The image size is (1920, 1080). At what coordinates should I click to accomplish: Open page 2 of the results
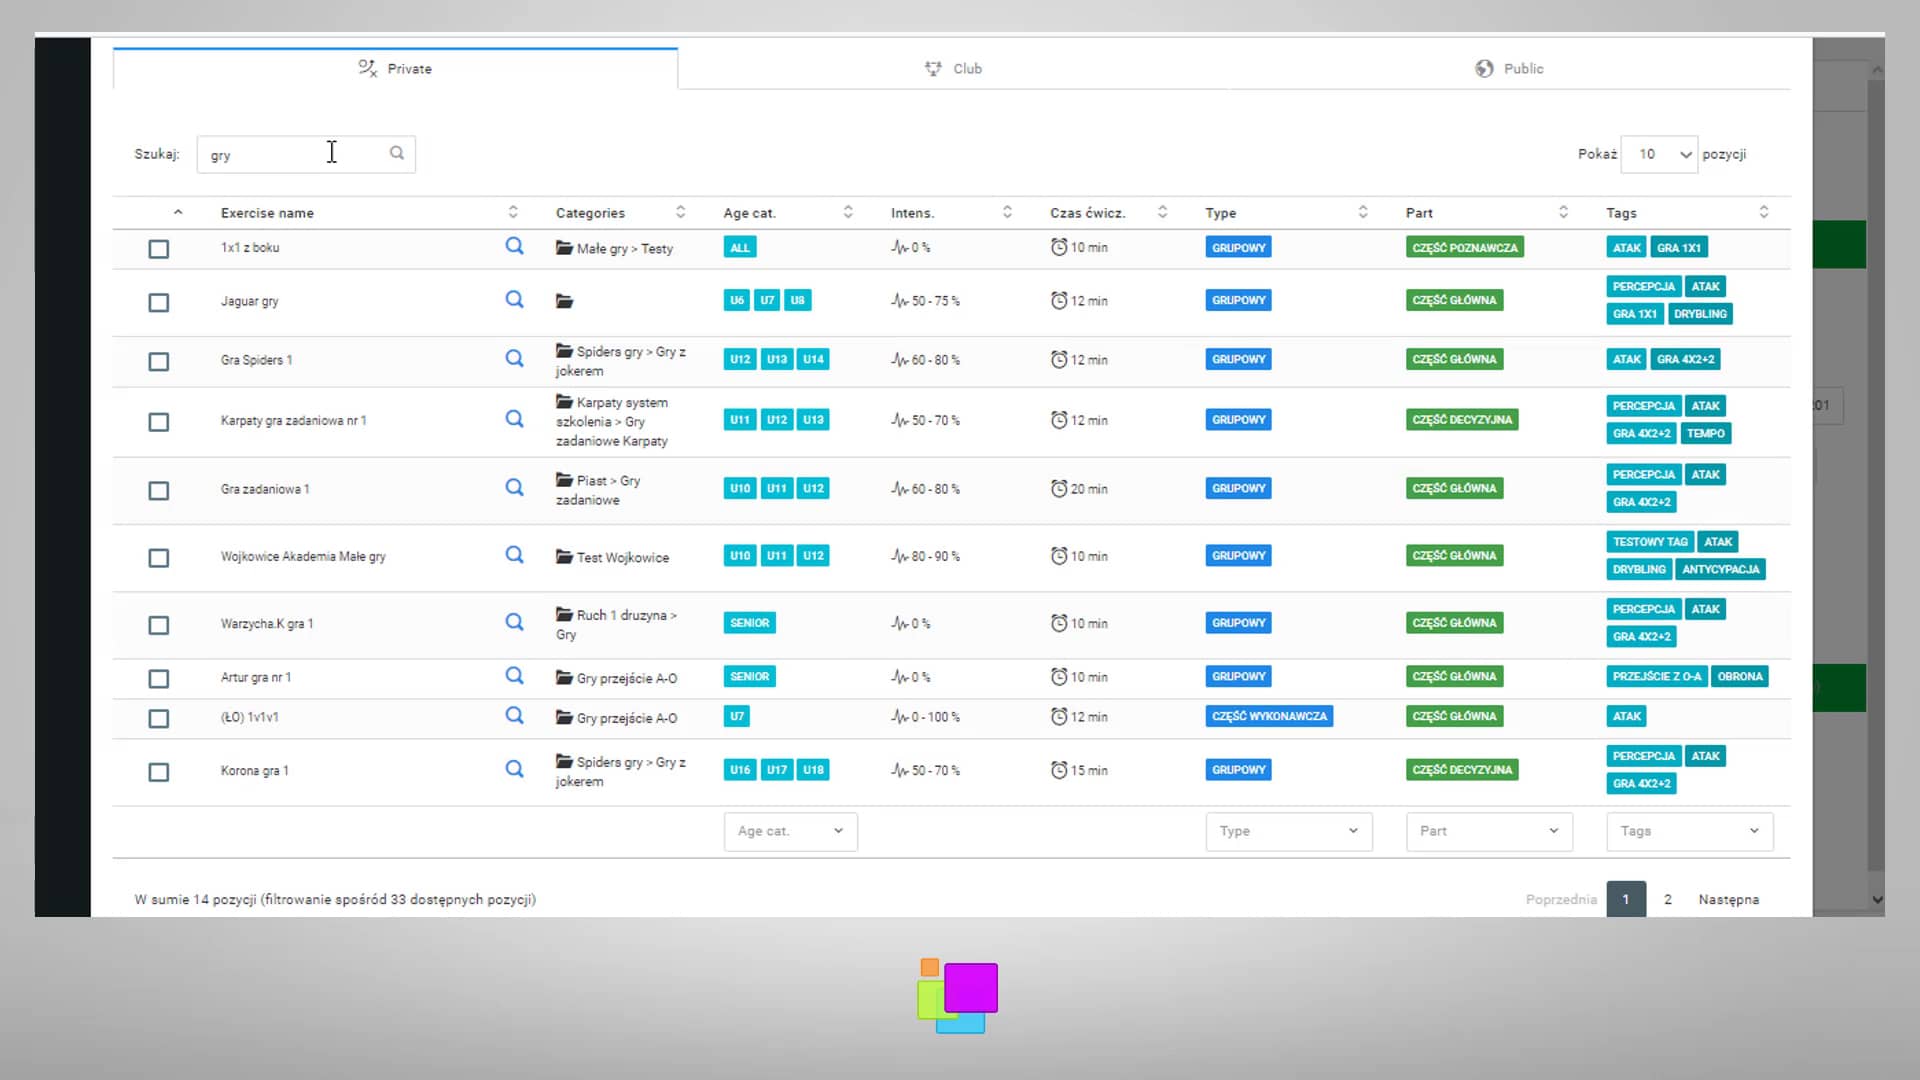point(1667,899)
